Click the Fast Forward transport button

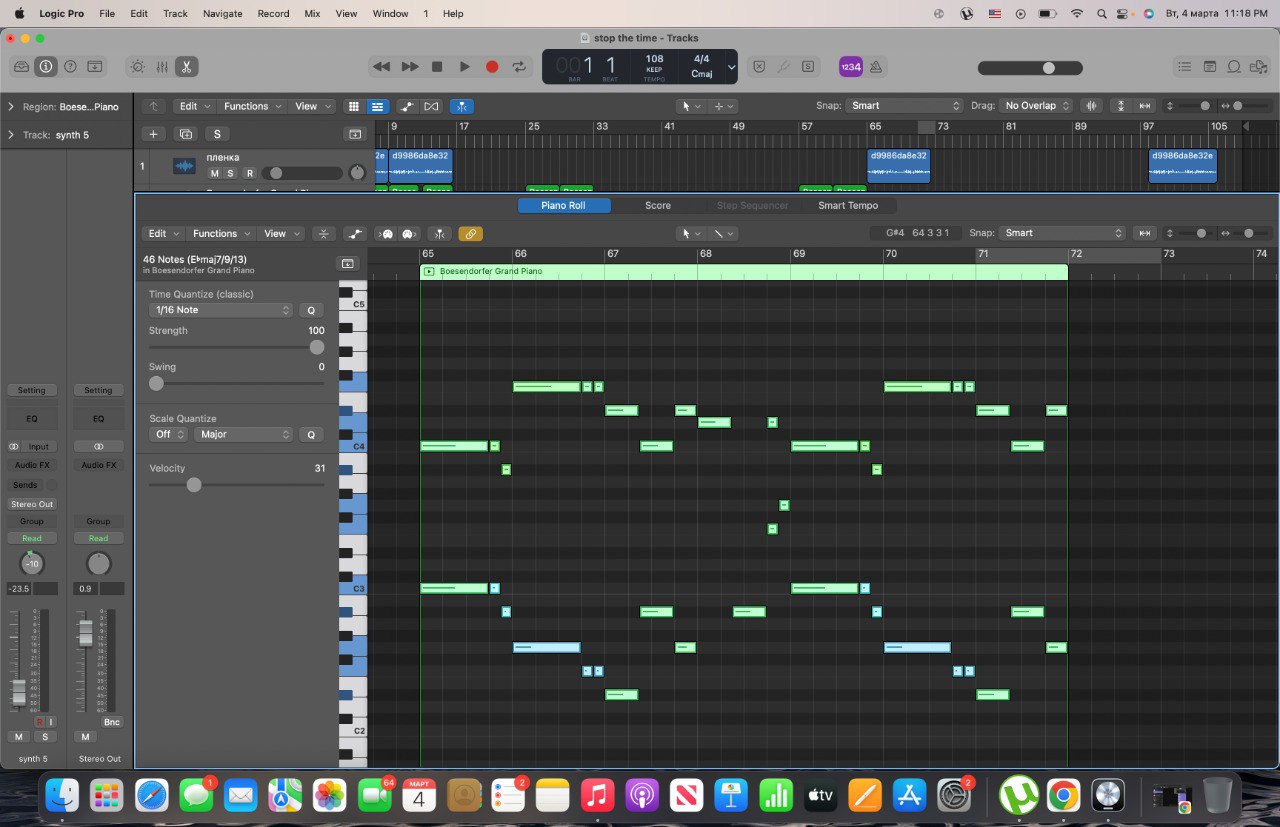click(410, 67)
